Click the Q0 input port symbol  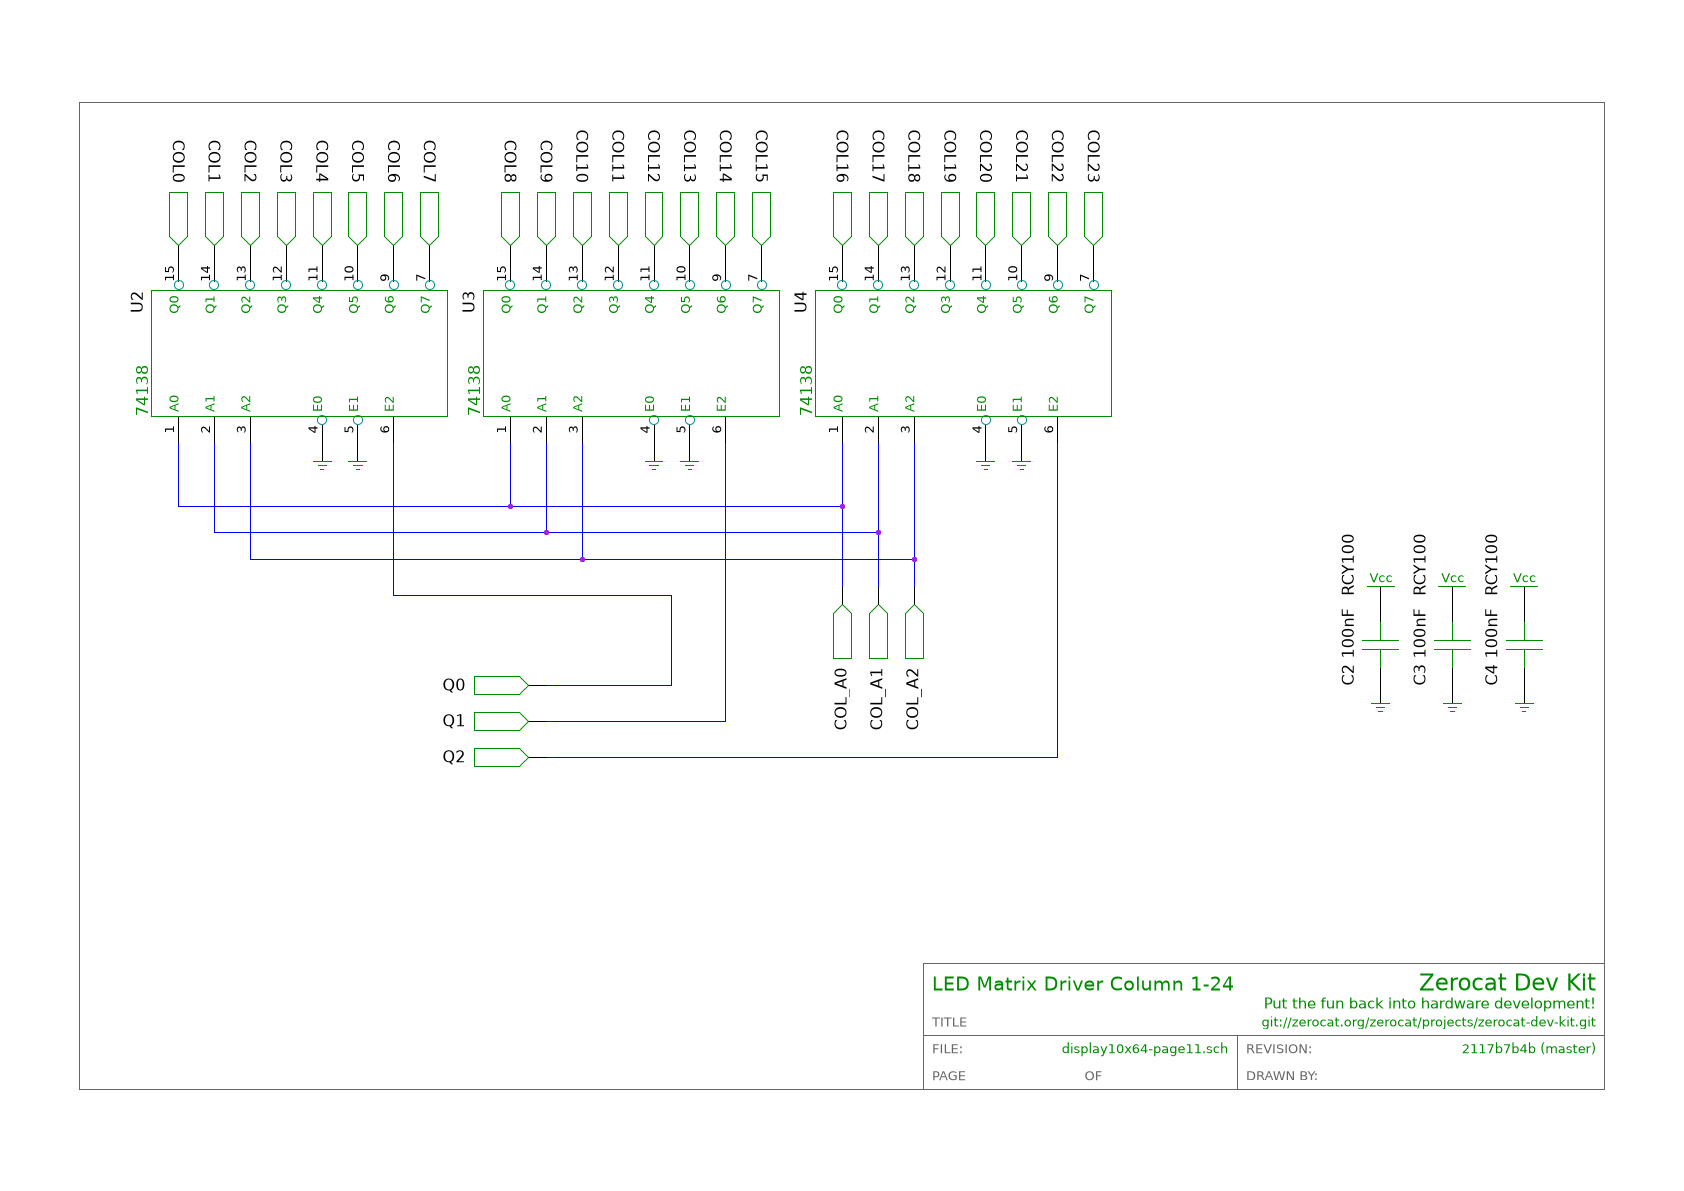point(501,685)
